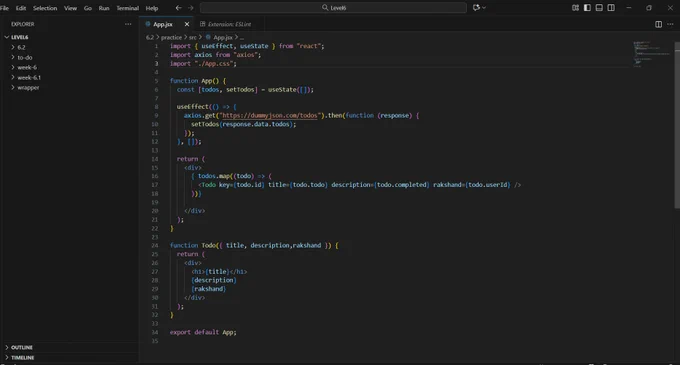Click the editor vertical scrollbar
This screenshot has height=365, width=680.
coord(677,125)
